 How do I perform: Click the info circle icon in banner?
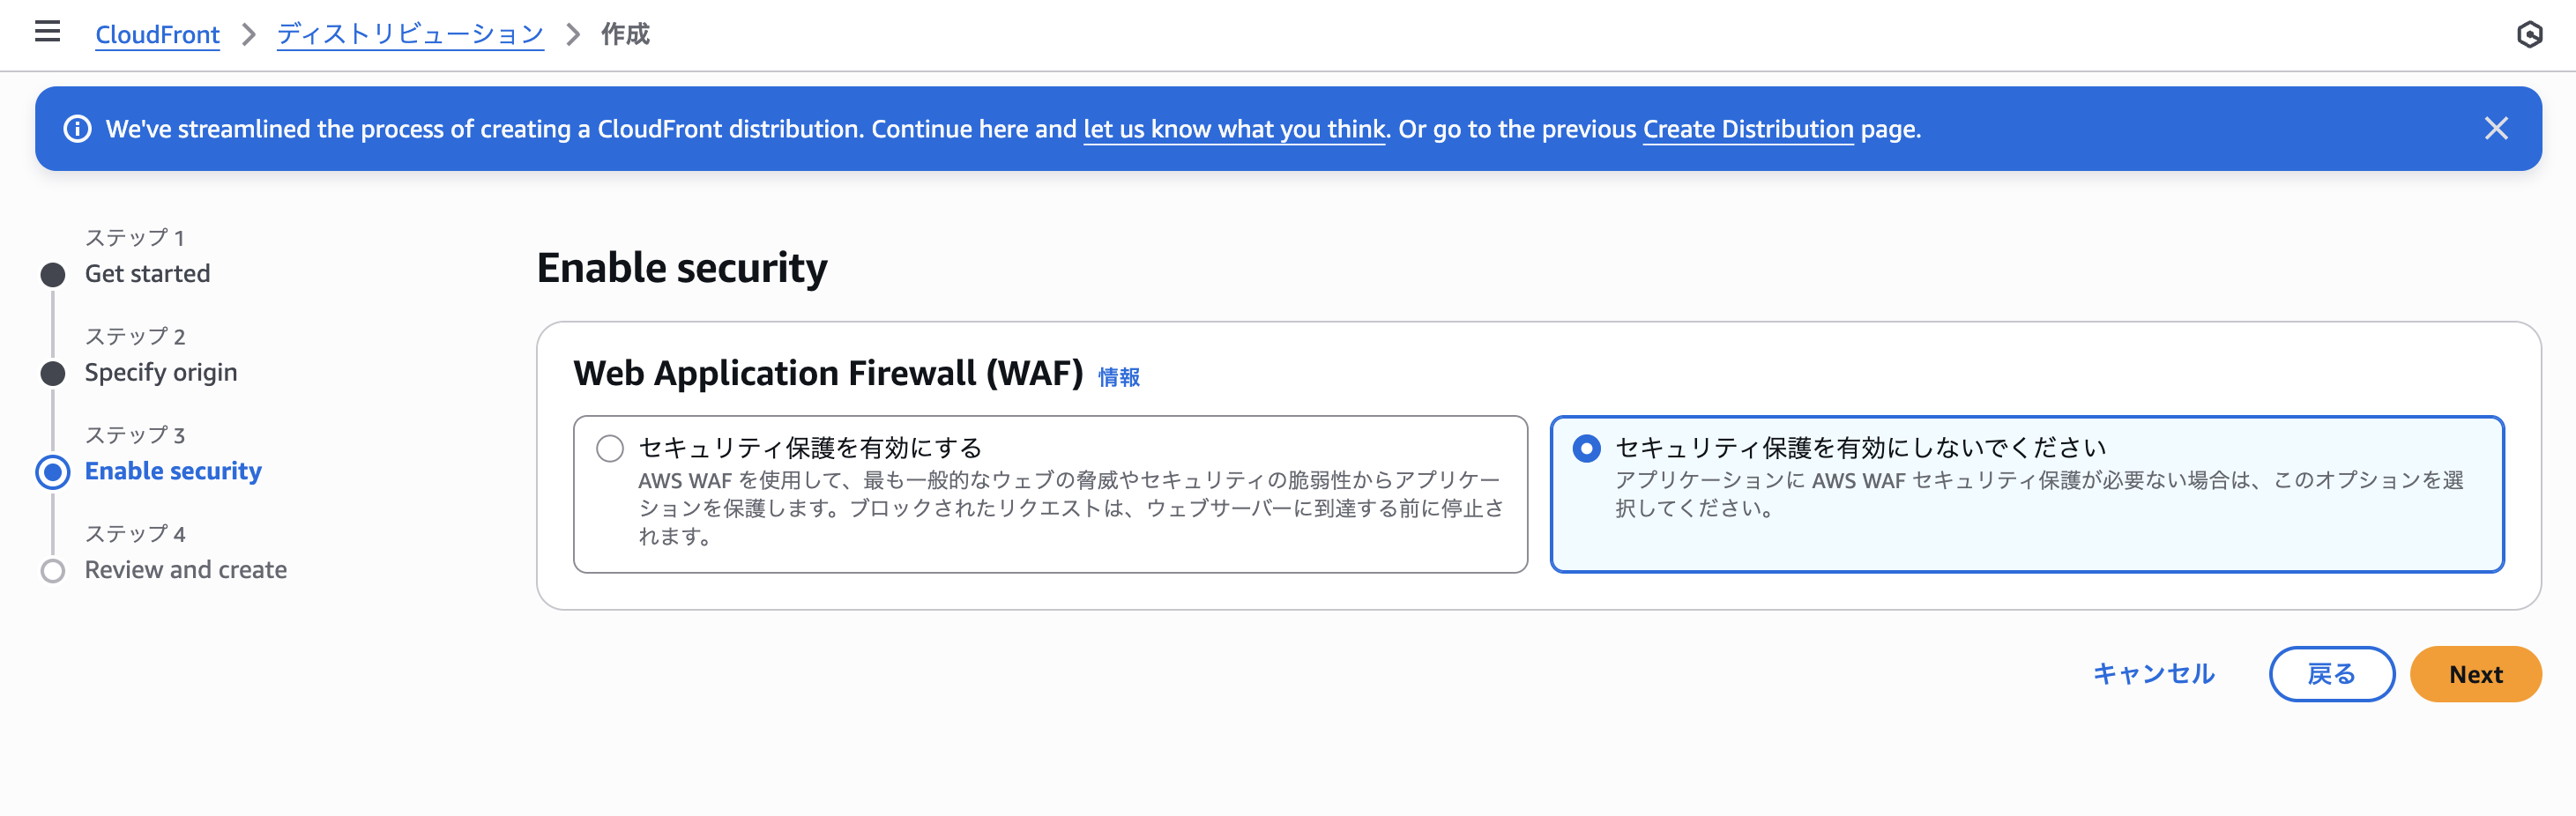pos(77,129)
